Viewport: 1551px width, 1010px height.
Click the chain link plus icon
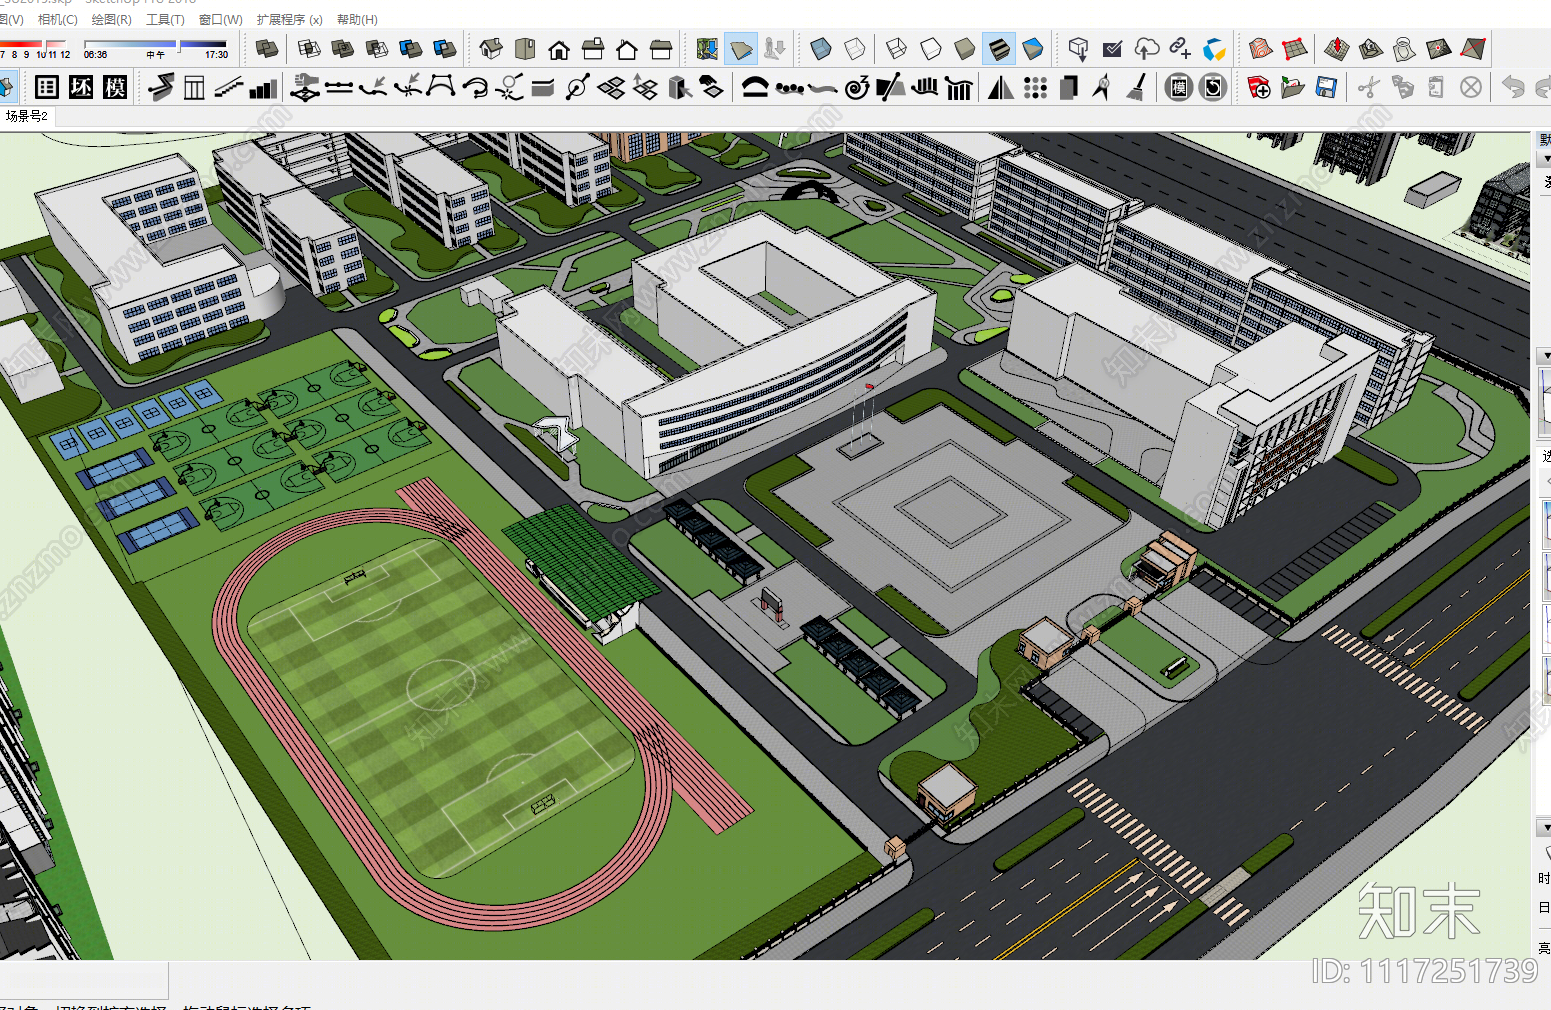[x=1180, y=48]
